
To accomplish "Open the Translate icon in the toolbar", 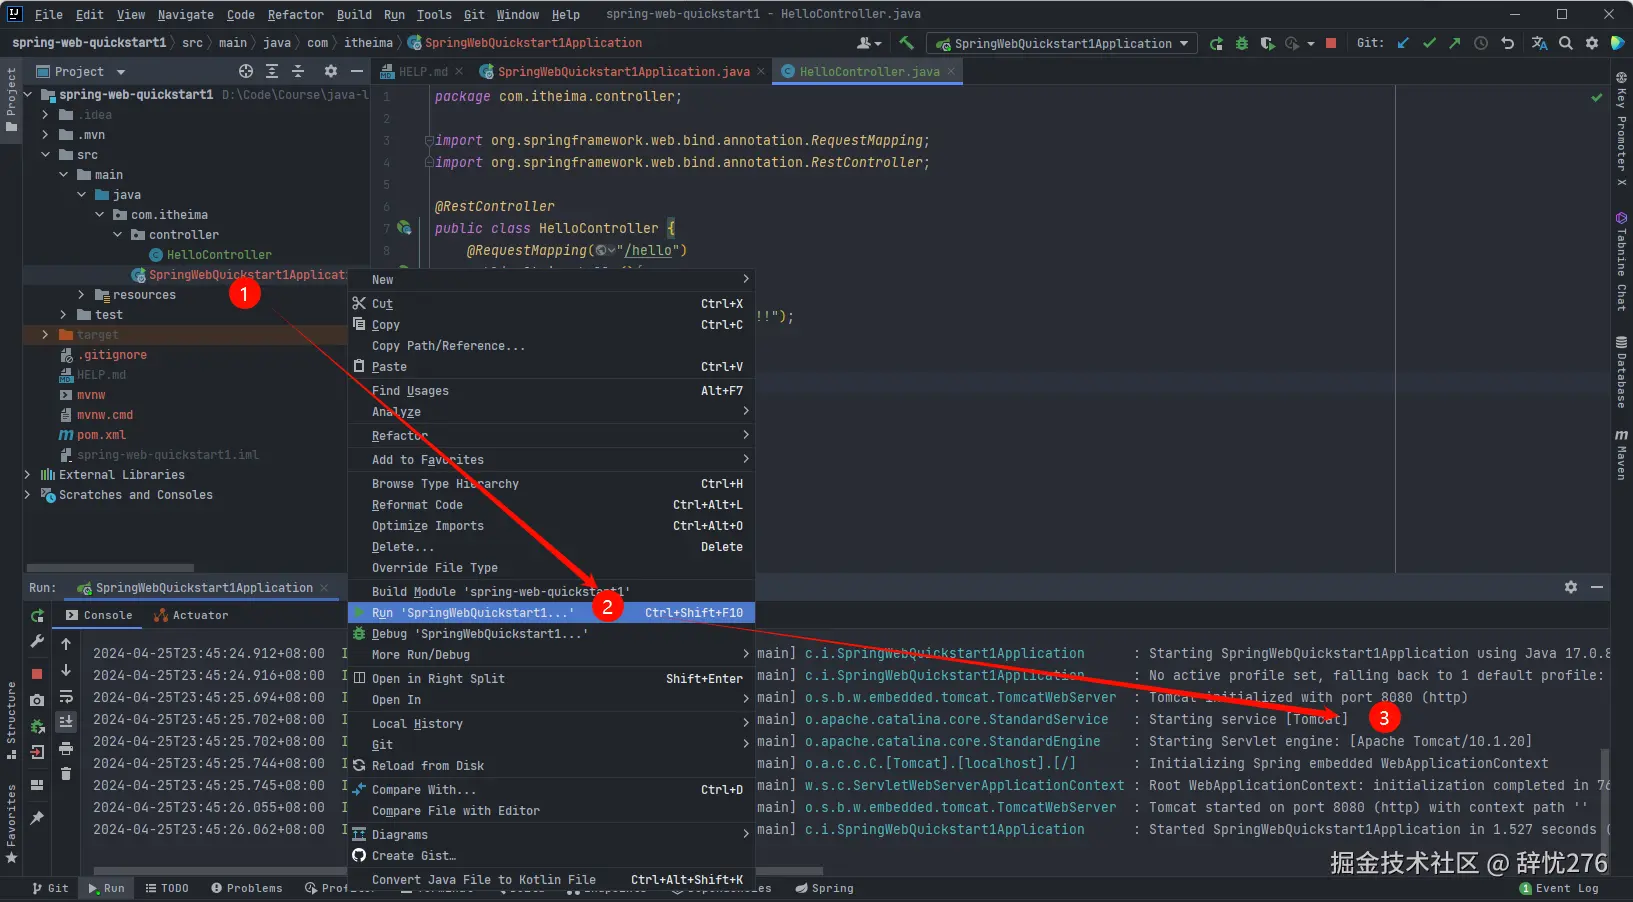I will pos(1540,43).
